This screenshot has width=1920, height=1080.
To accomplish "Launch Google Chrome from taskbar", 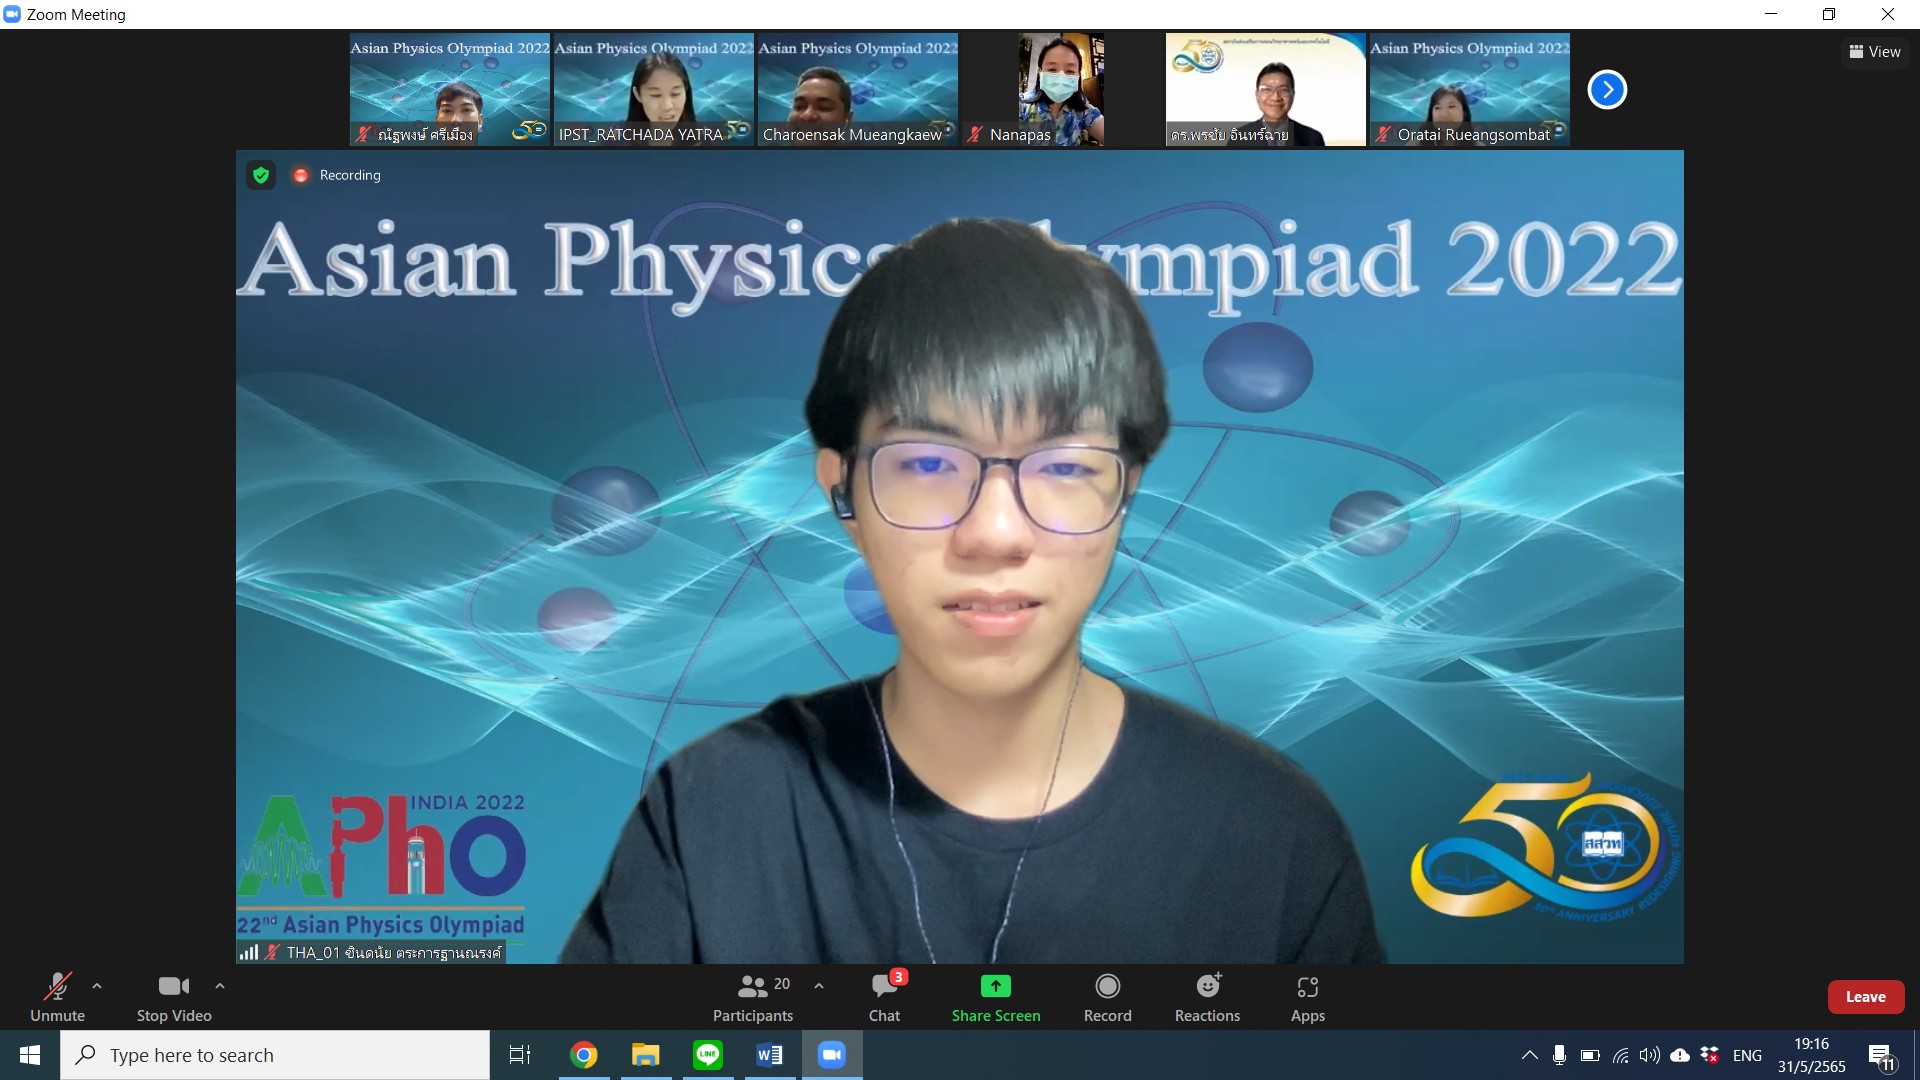I will click(584, 1055).
